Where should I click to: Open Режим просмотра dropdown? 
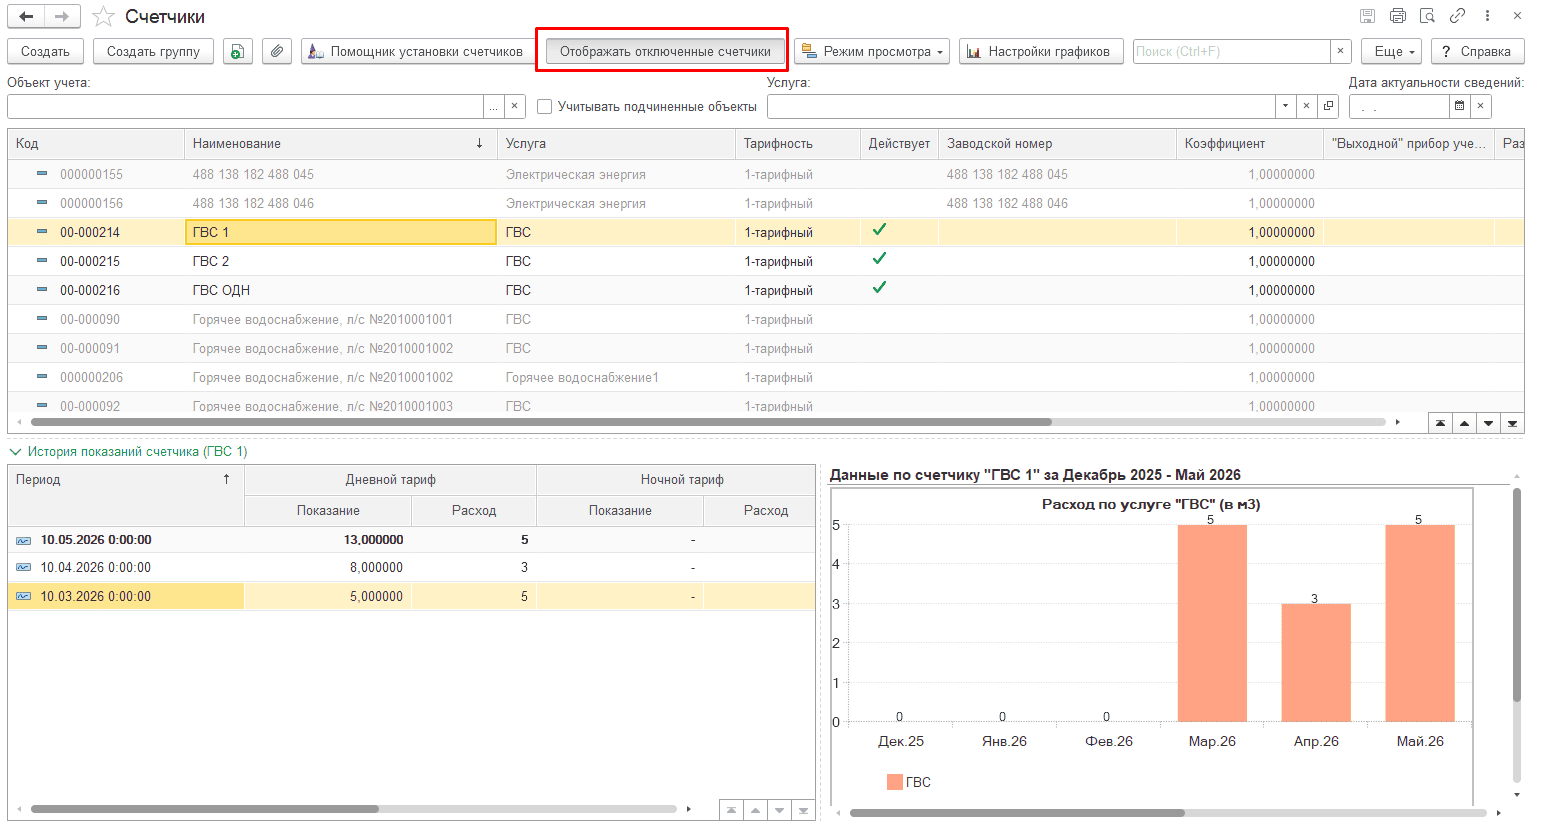(873, 51)
